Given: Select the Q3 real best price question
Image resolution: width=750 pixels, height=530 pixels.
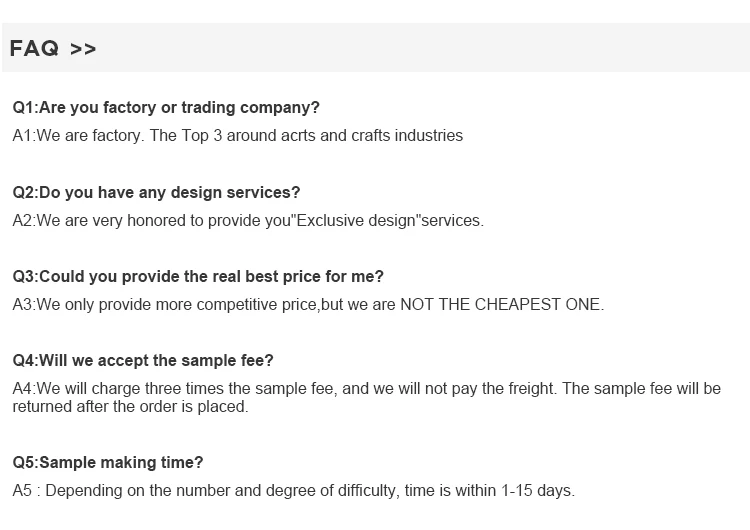Looking at the screenshot, I should [x=198, y=276].
